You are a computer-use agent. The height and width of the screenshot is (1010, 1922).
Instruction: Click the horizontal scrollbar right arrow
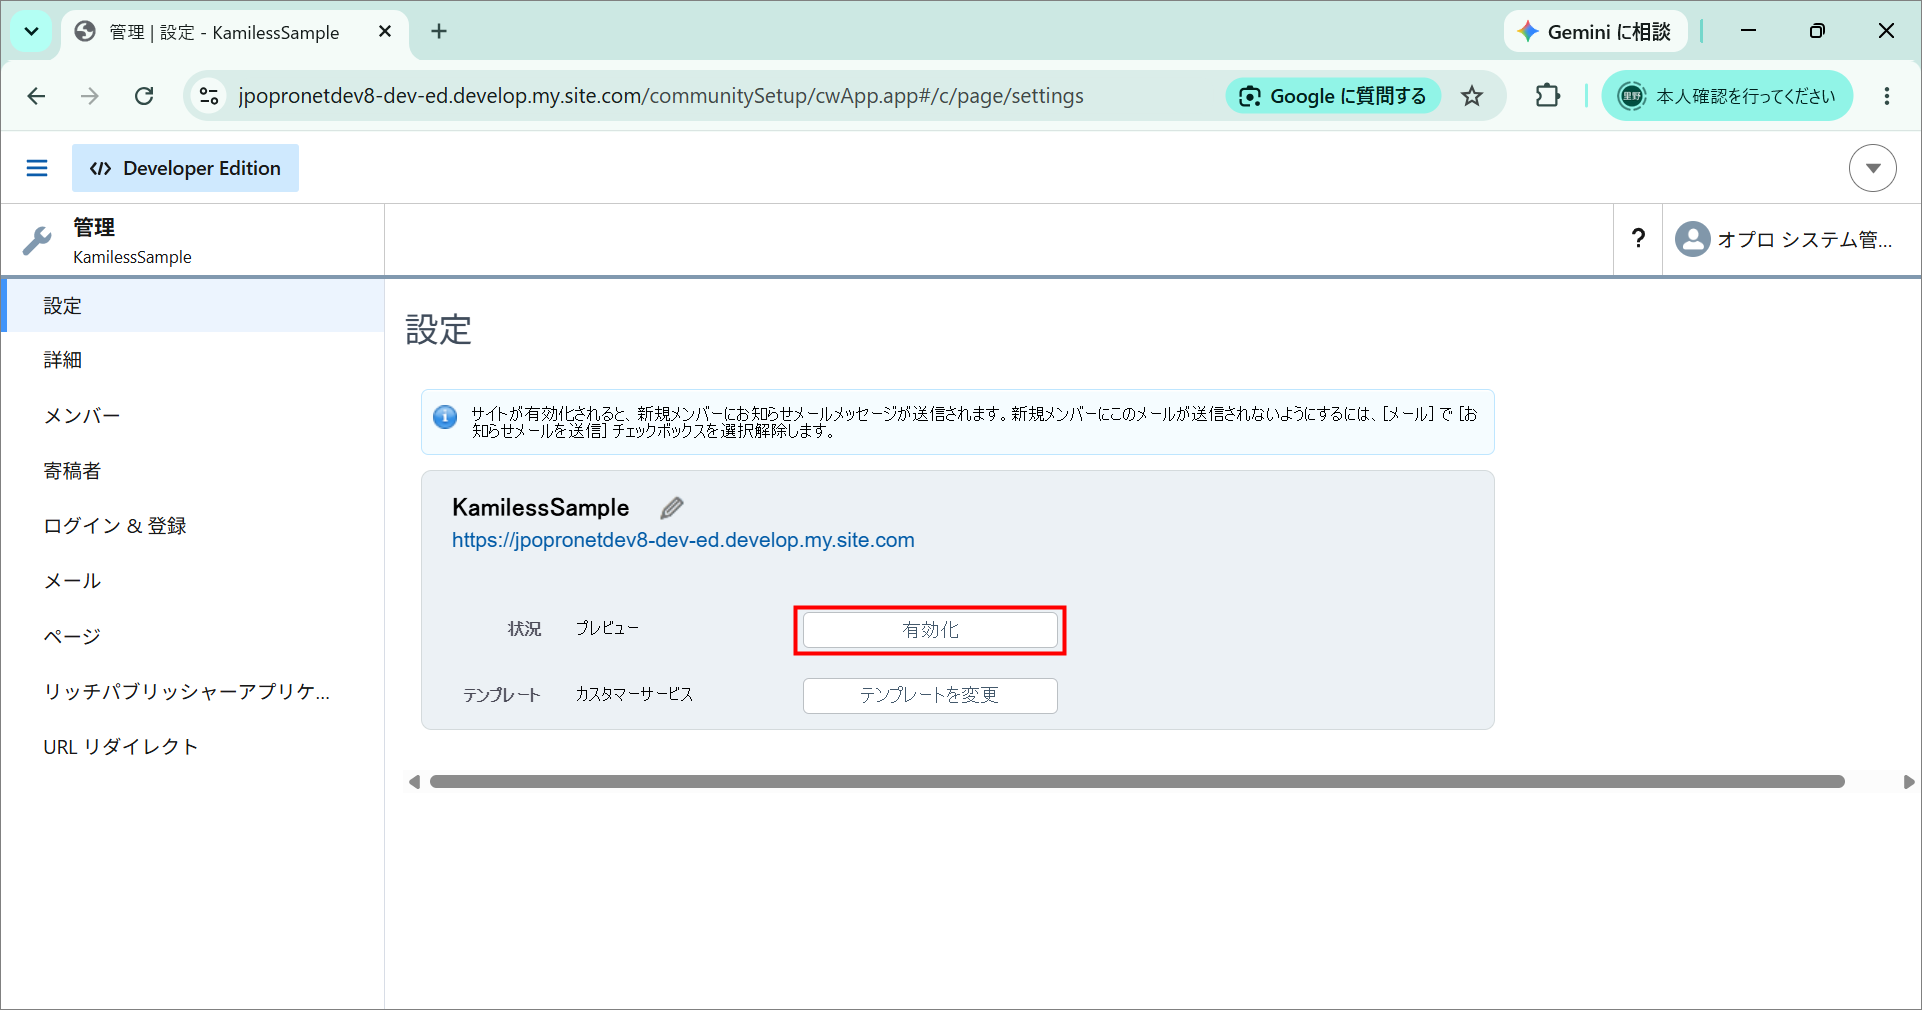[1908, 782]
